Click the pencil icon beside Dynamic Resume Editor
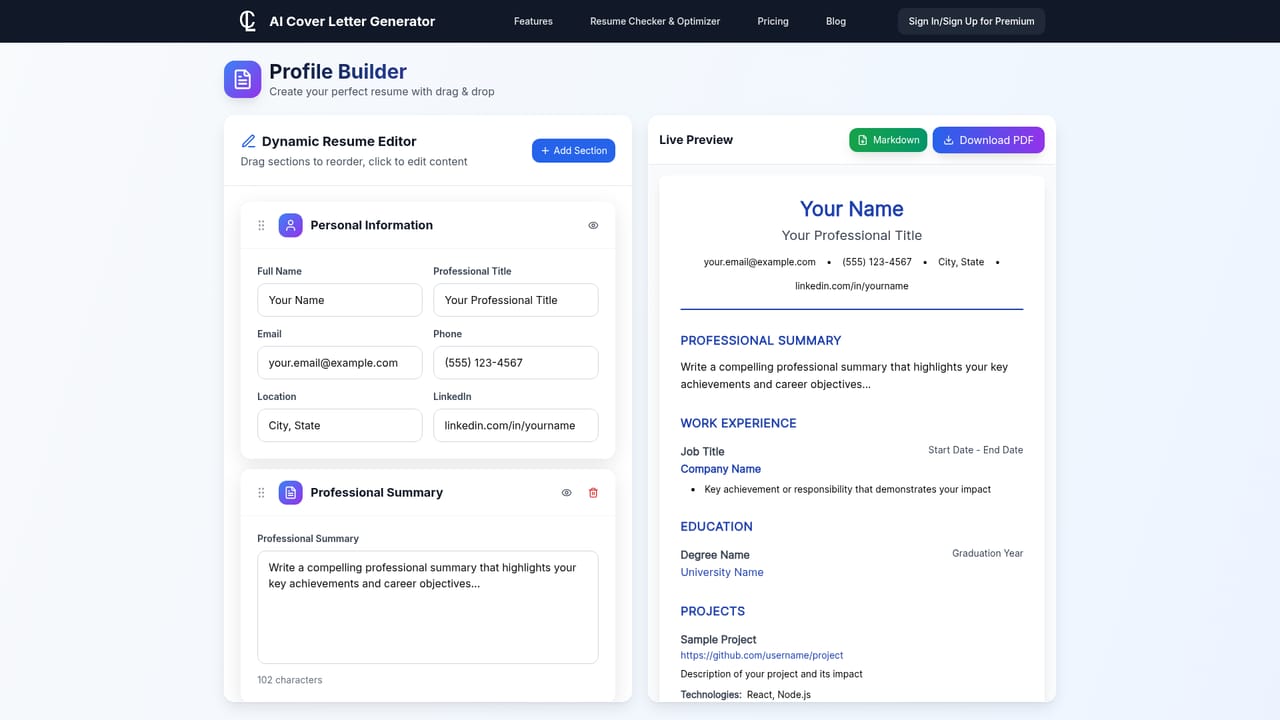1280x720 pixels. click(x=249, y=141)
